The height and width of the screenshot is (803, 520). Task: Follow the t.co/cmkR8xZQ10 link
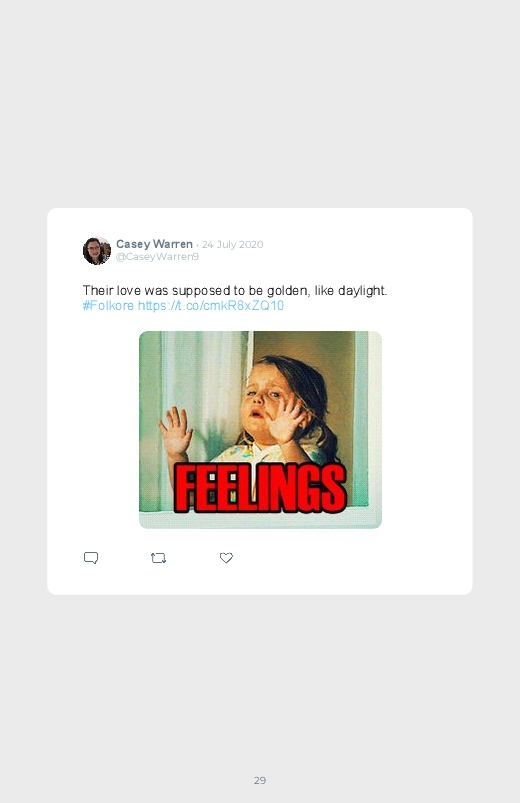[211, 306]
